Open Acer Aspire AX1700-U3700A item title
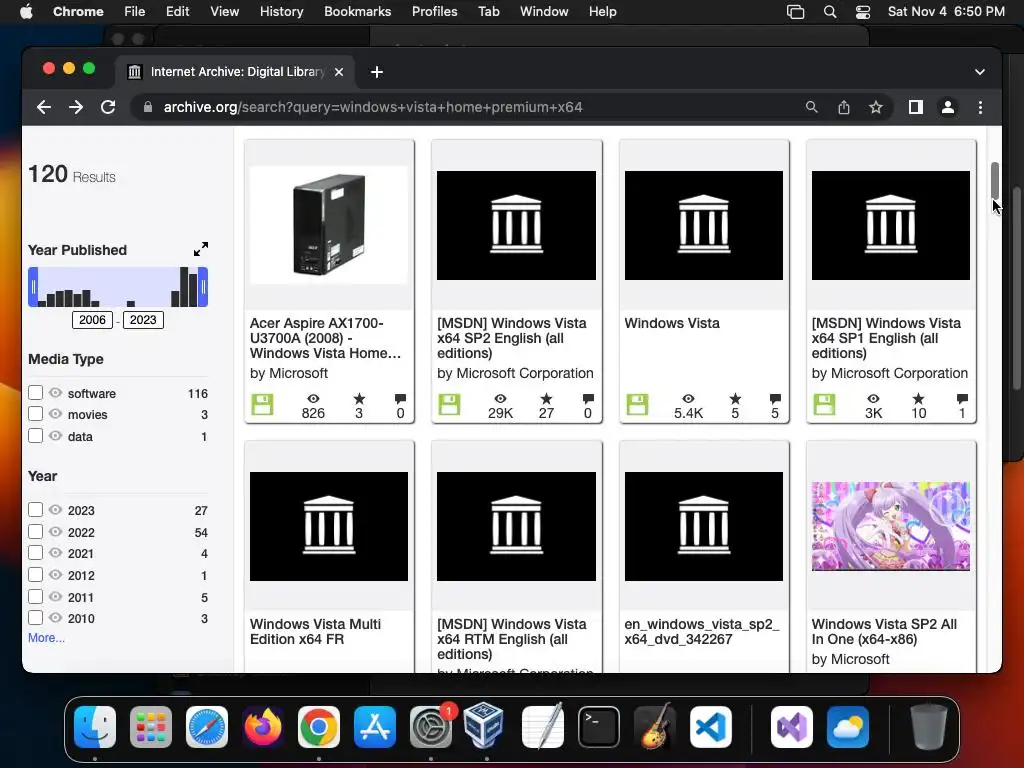 [x=325, y=338]
